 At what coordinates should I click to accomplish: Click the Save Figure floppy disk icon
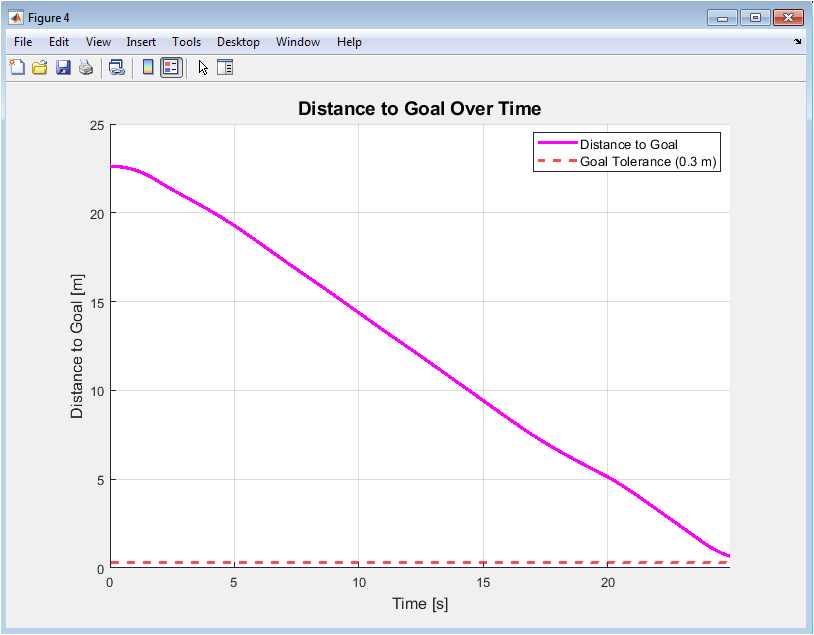[x=63, y=68]
